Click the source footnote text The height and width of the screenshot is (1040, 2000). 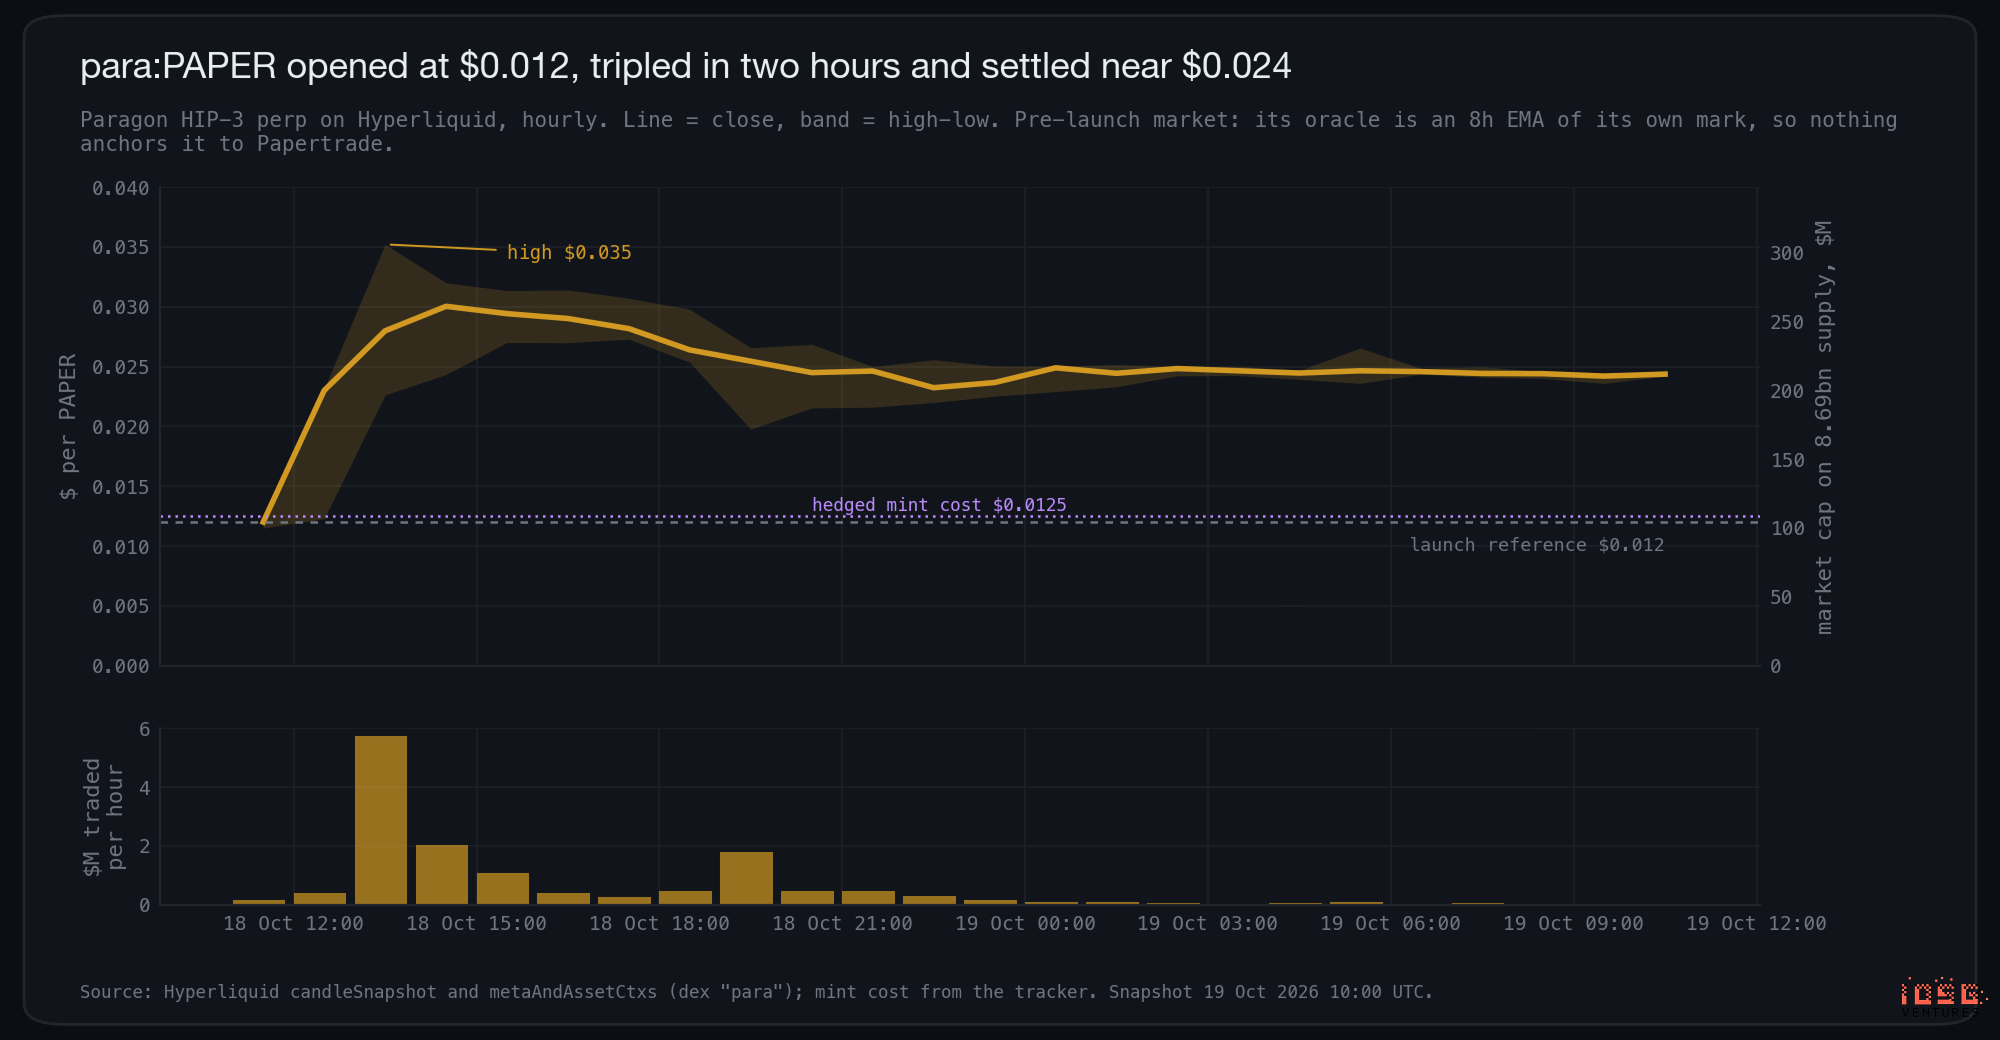tap(756, 992)
